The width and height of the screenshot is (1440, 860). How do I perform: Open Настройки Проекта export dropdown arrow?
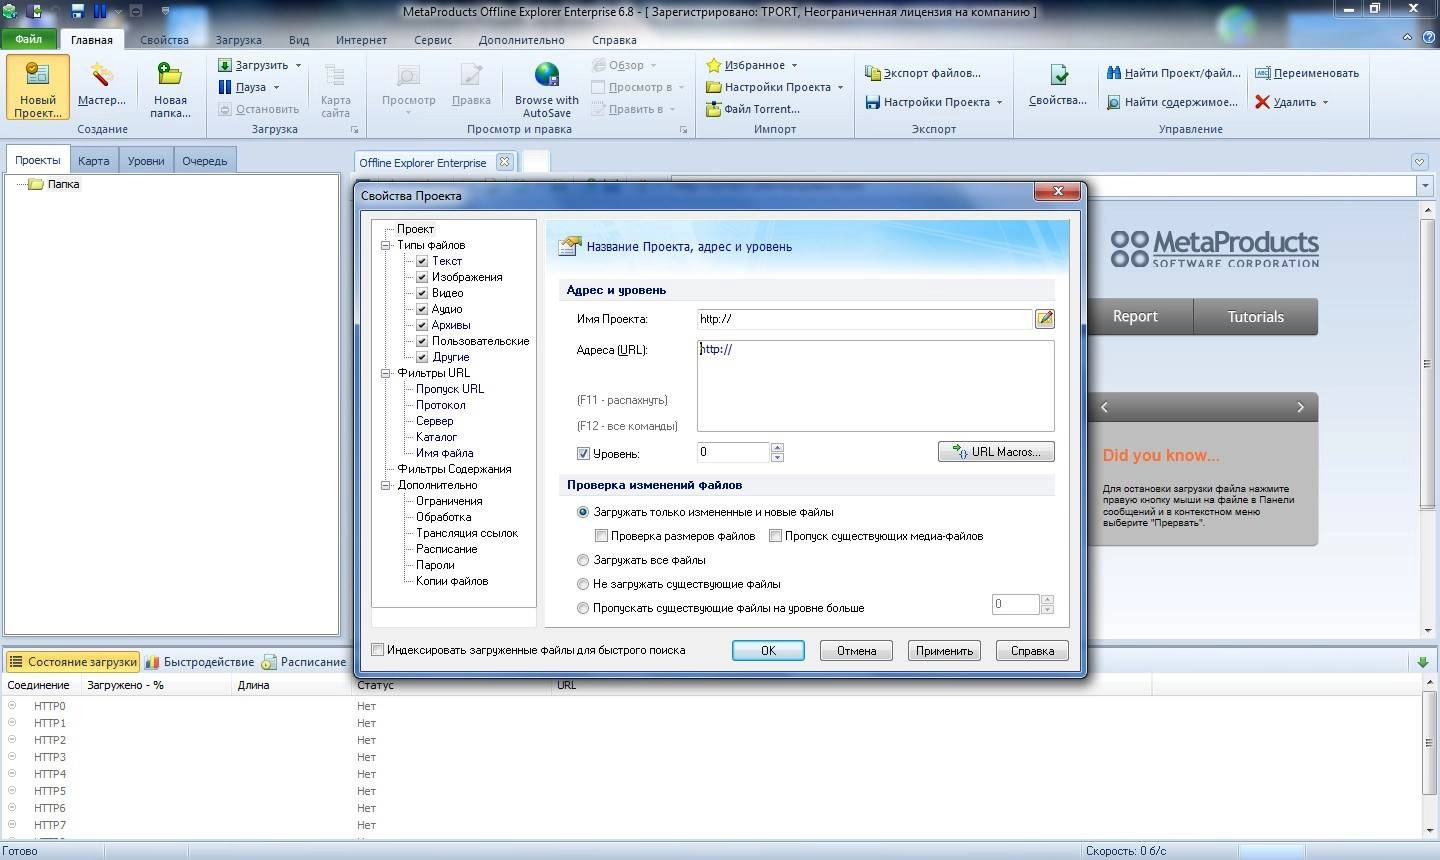click(x=999, y=103)
